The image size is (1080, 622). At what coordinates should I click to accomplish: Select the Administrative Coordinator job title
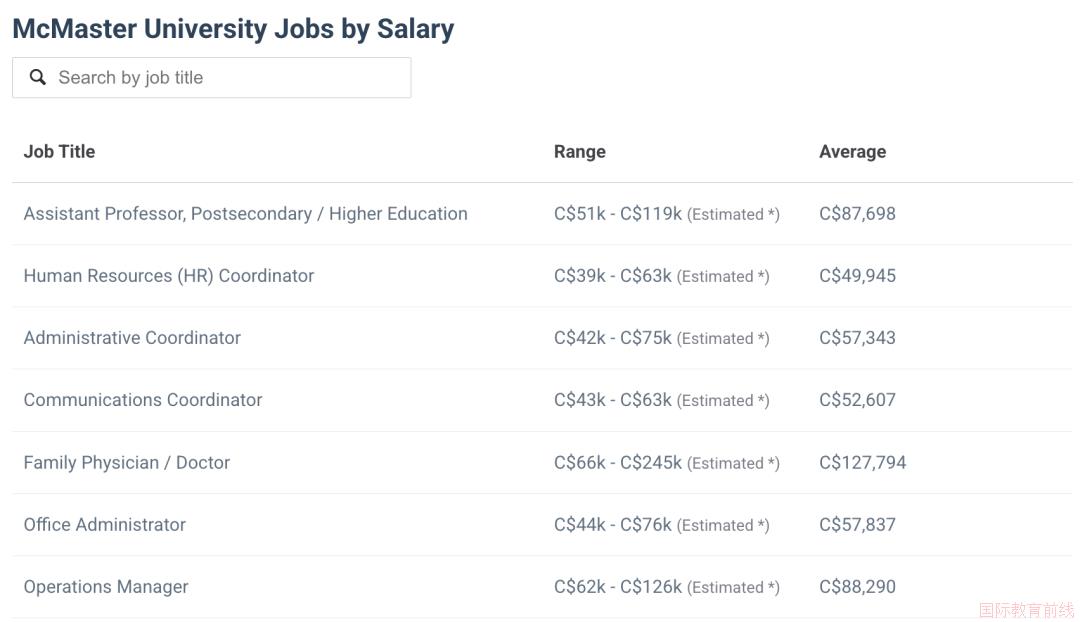tap(132, 338)
